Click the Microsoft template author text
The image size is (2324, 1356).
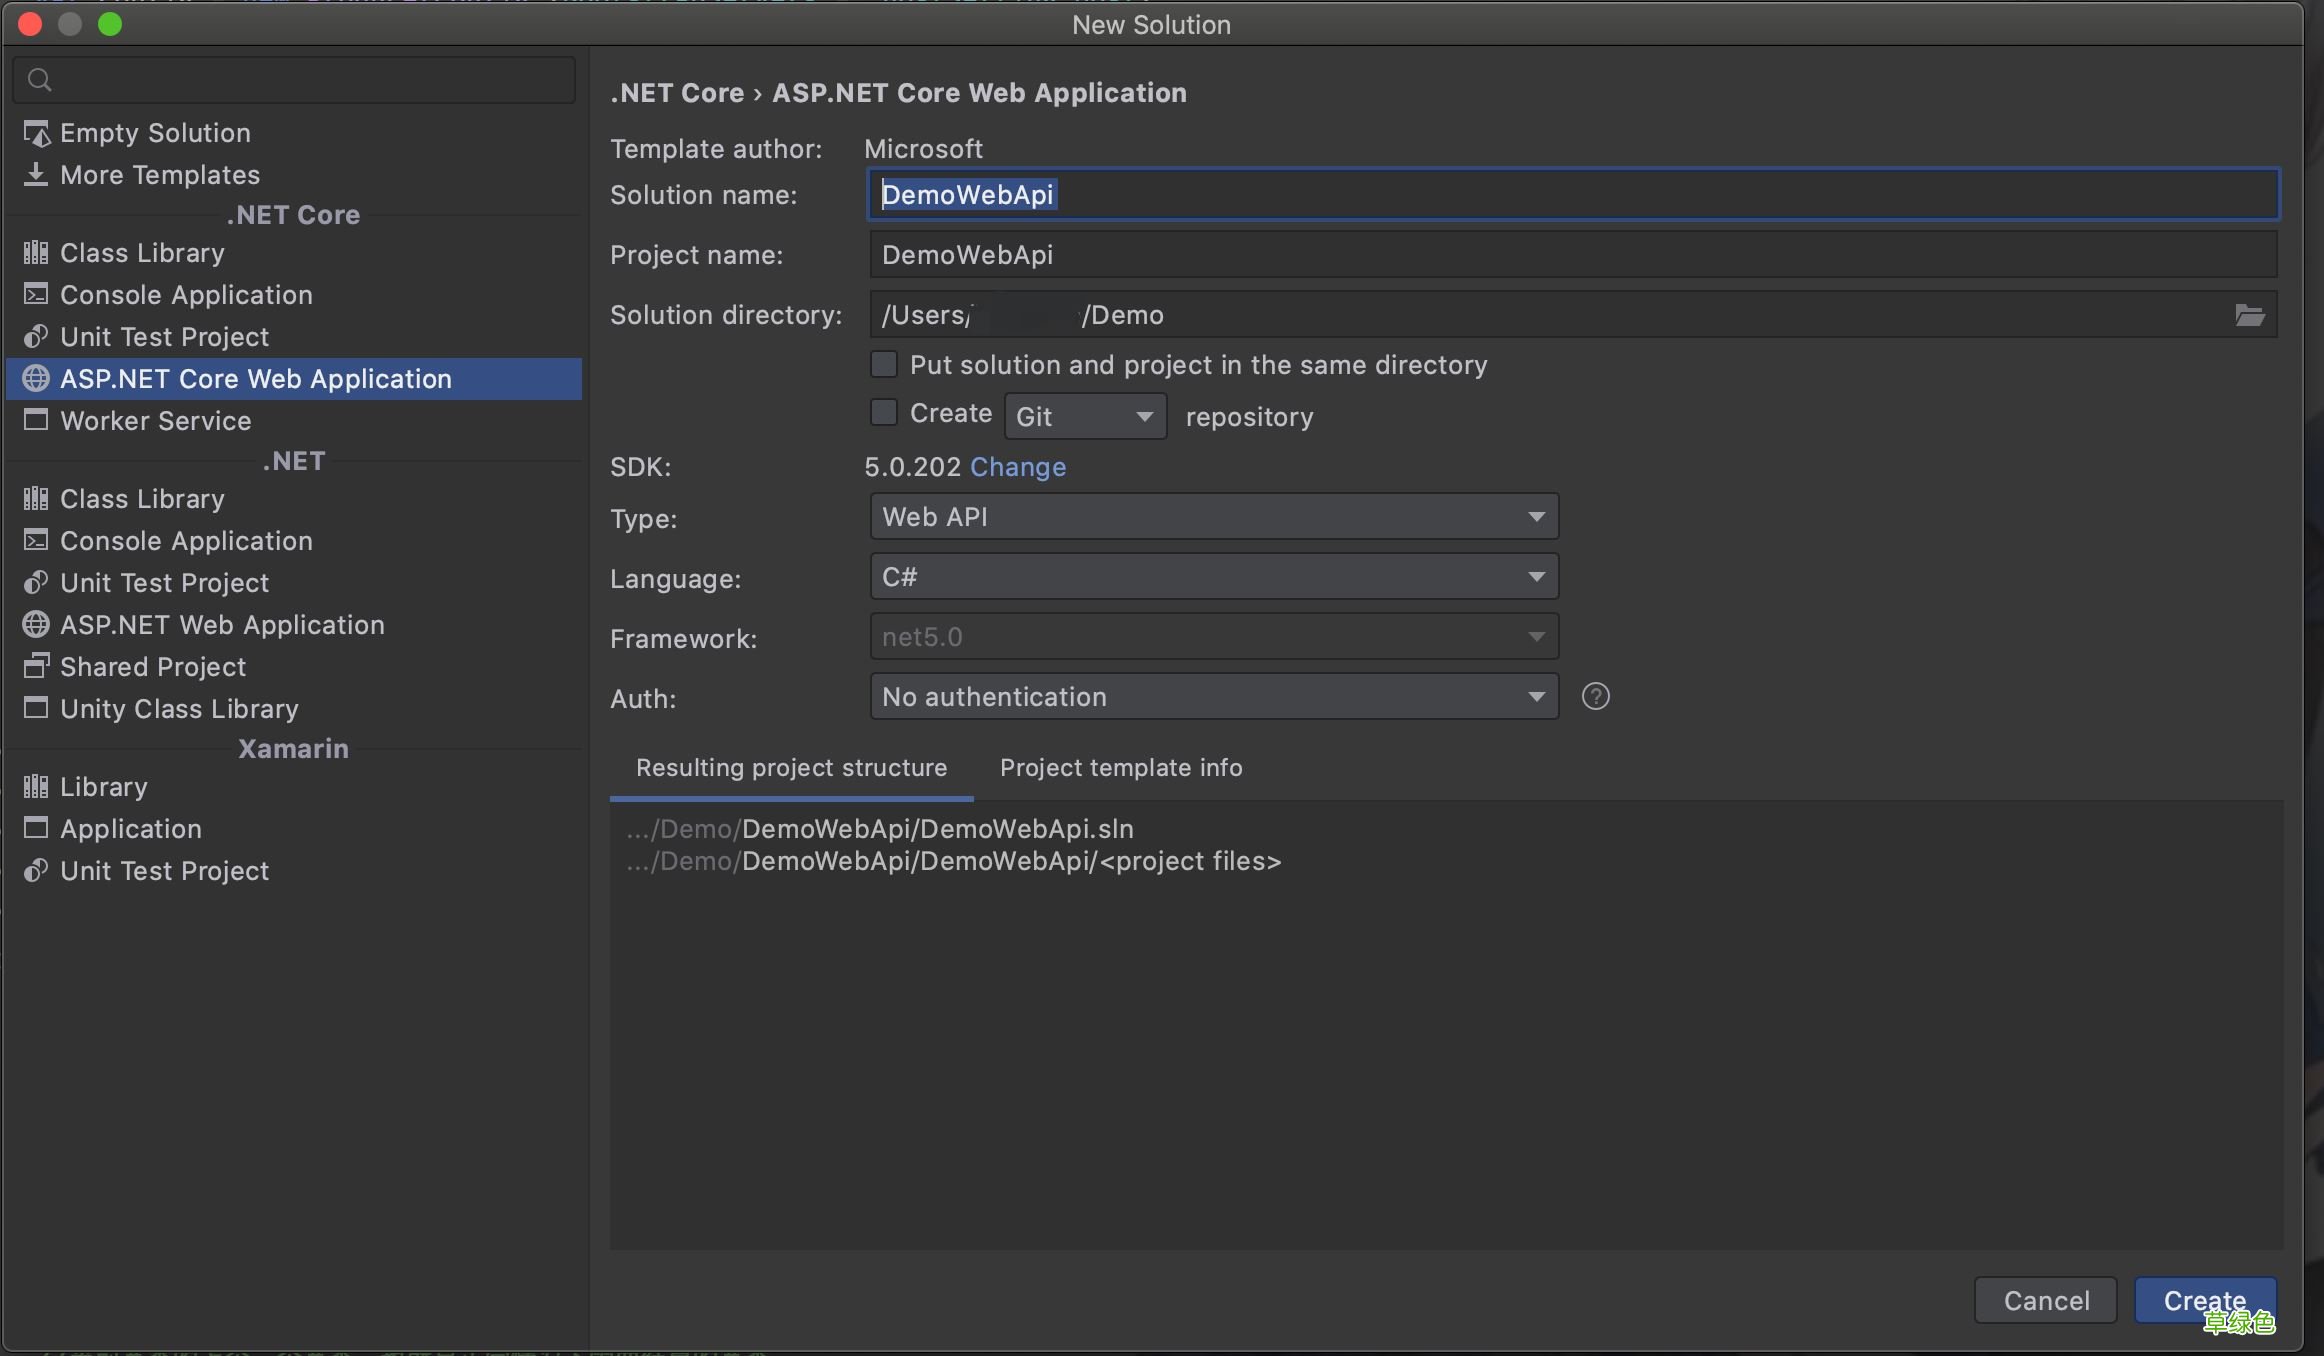(x=923, y=149)
